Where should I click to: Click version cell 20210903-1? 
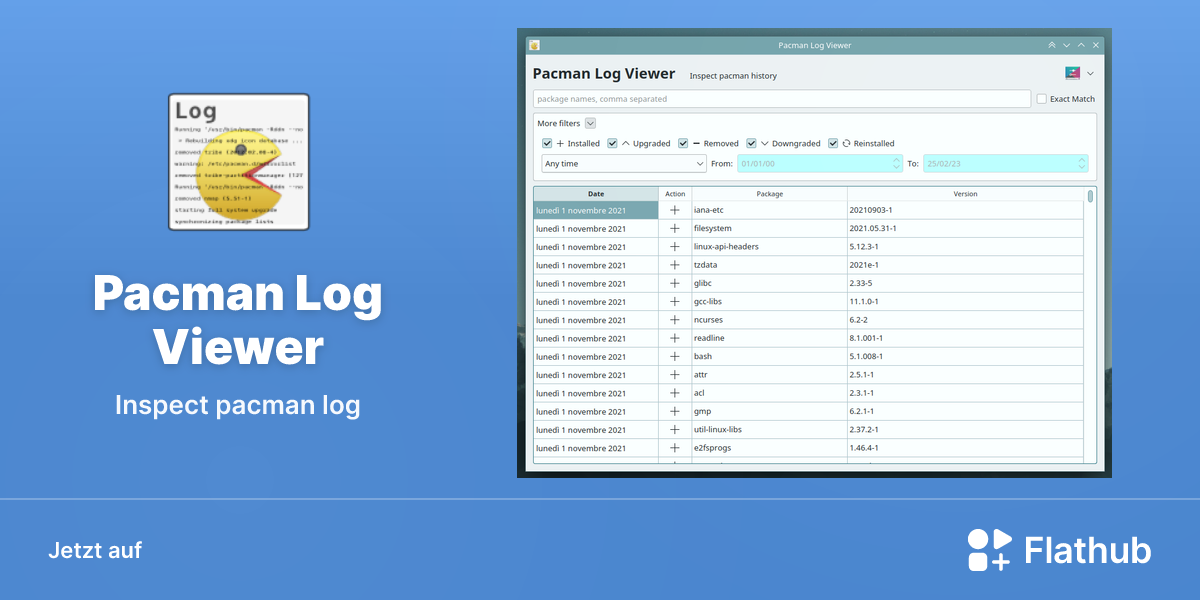(x=965, y=210)
